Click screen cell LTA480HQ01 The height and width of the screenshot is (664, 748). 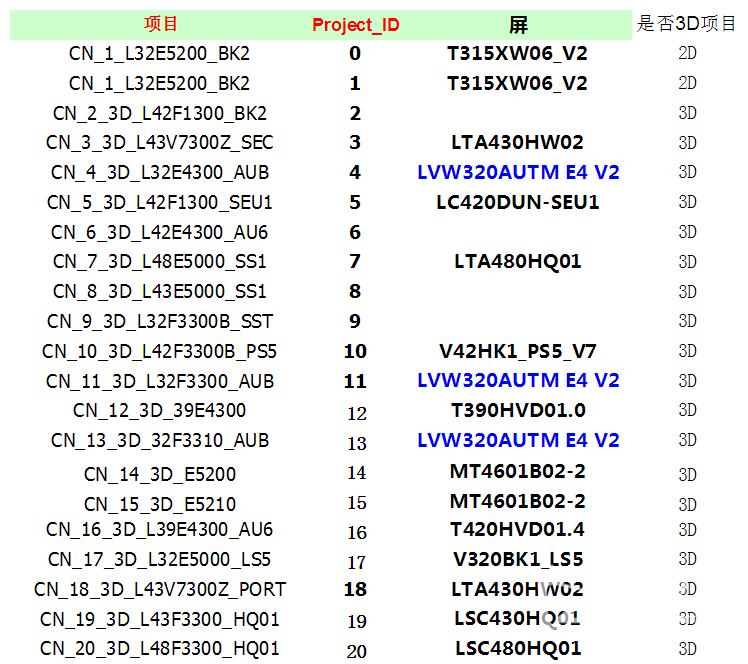(x=518, y=261)
